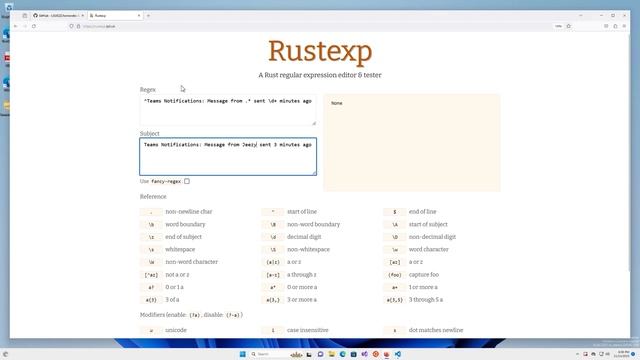Open the browser extensions icon

click(615, 26)
